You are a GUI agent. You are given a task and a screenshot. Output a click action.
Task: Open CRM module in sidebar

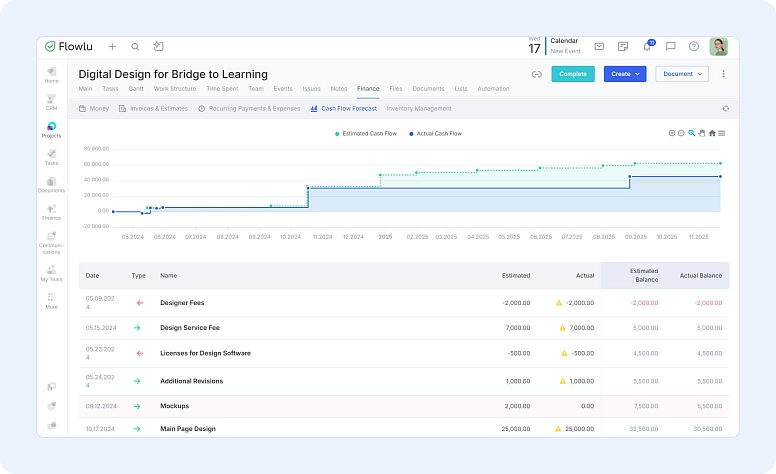[x=51, y=102]
